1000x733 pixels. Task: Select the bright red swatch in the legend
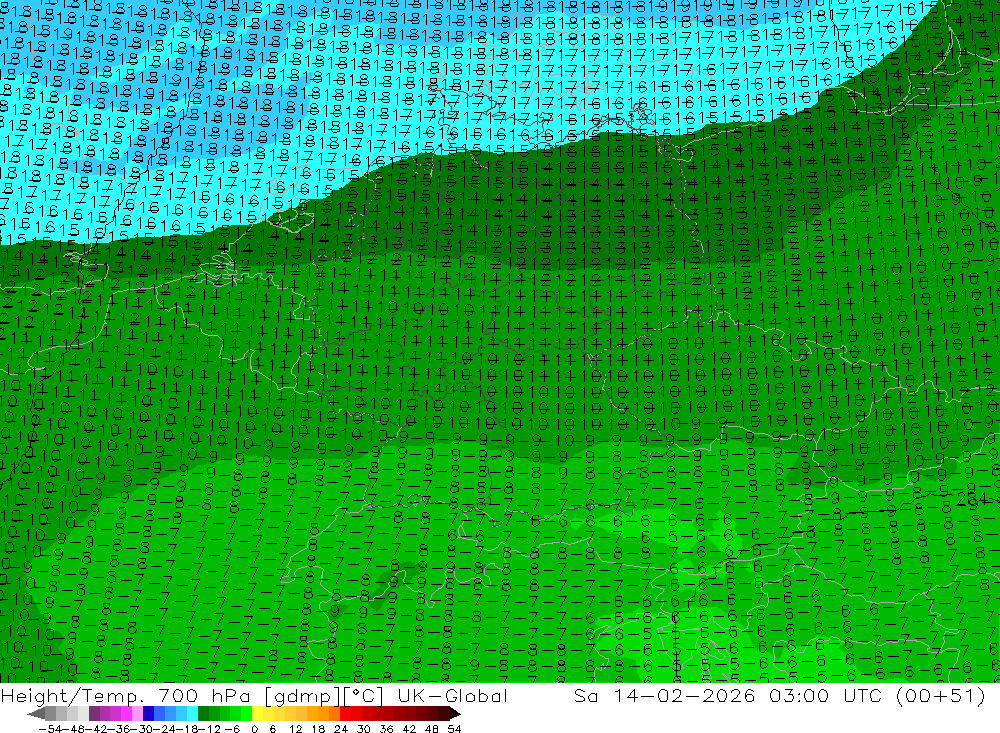345,713
